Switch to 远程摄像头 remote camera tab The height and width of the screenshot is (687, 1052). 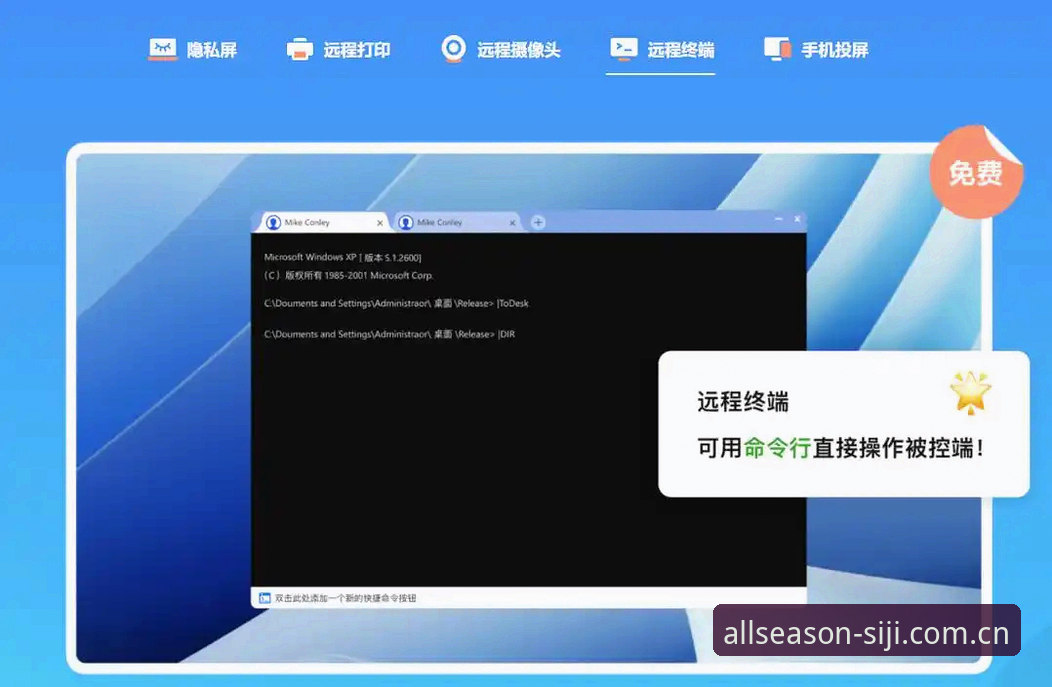500,50
